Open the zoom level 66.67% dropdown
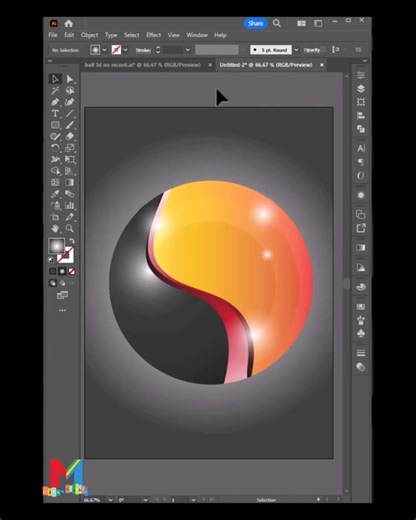 click(x=111, y=500)
